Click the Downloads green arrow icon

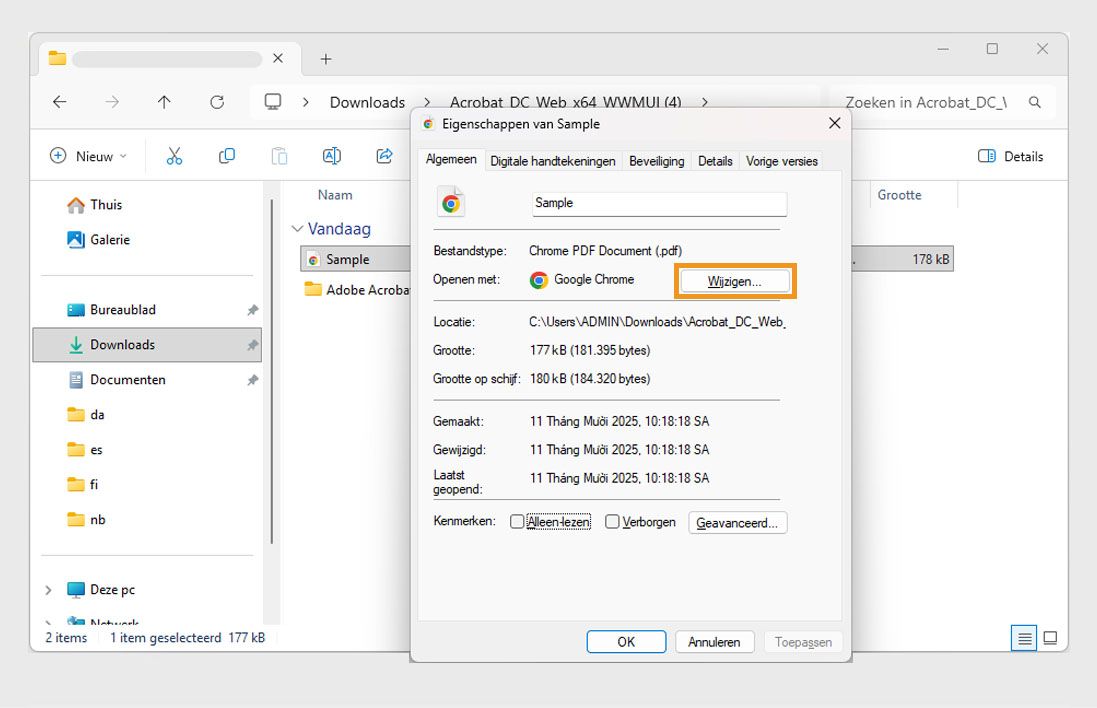(x=76, y=345)
